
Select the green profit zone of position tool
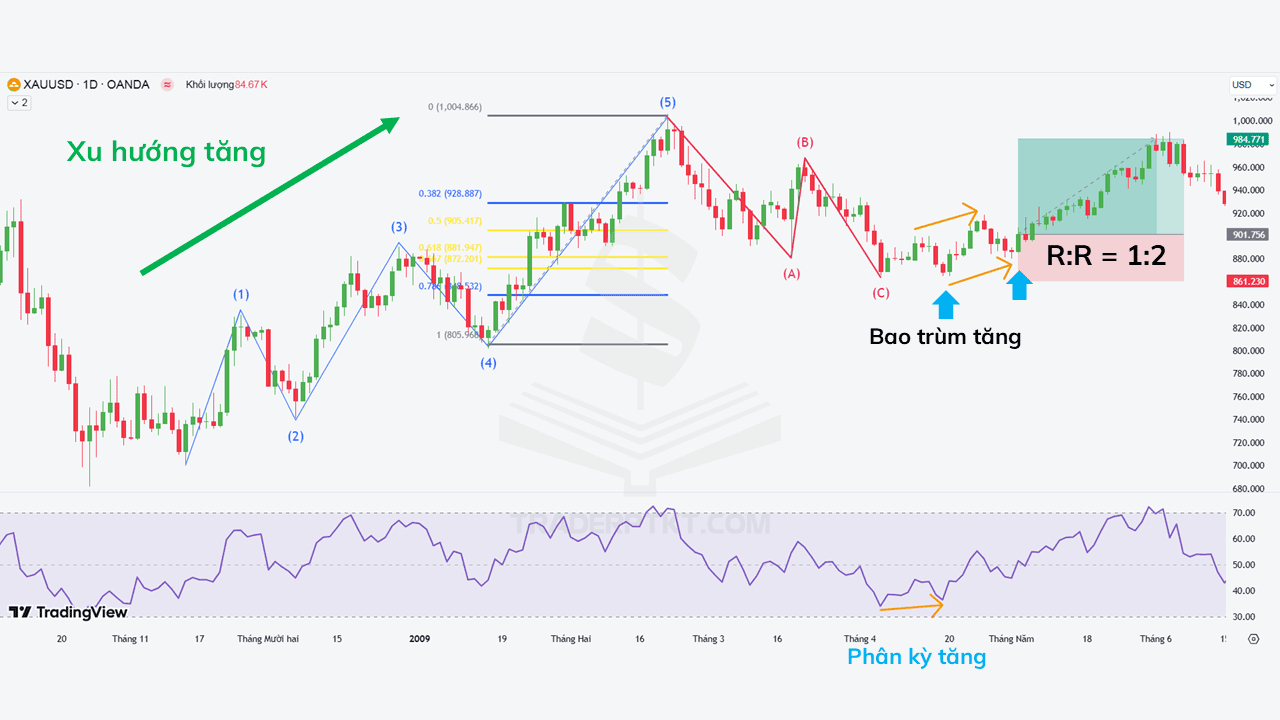(x=1101, y=186)
